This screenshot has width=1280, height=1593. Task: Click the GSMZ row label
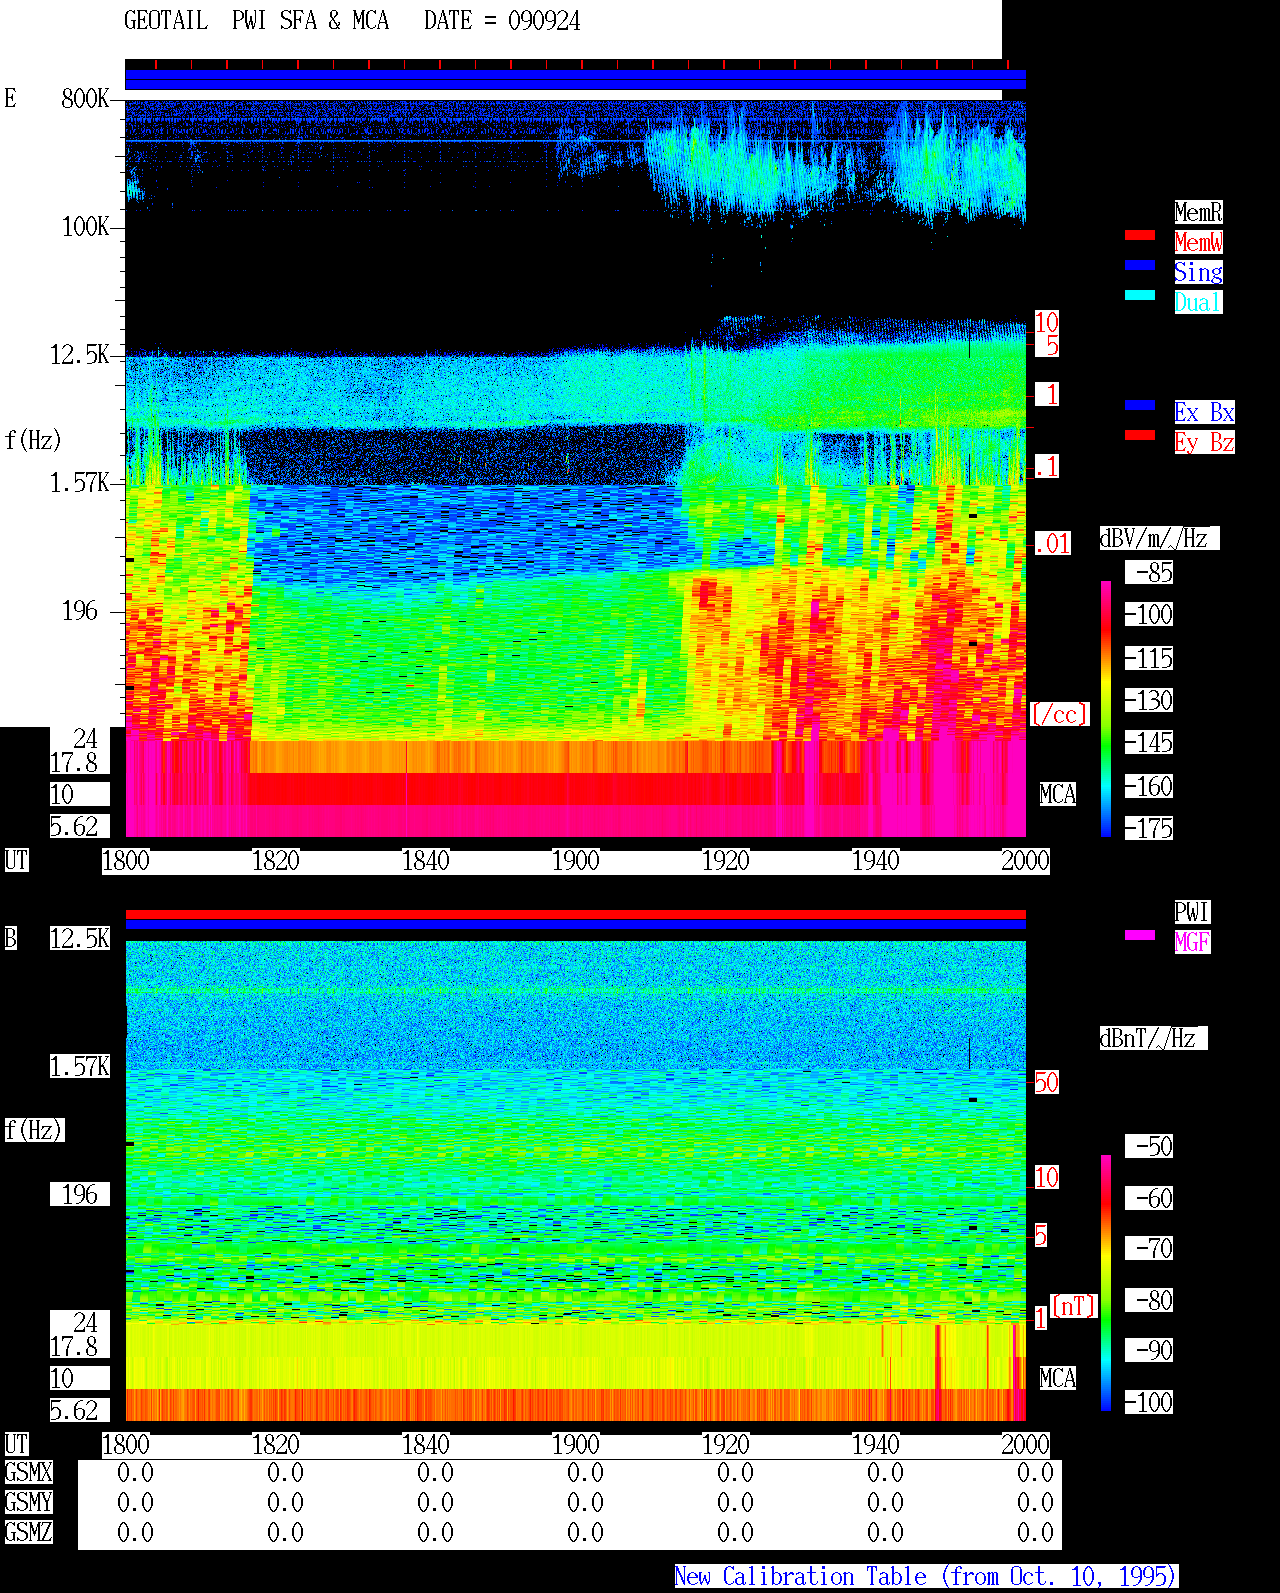pos(28,1532)
